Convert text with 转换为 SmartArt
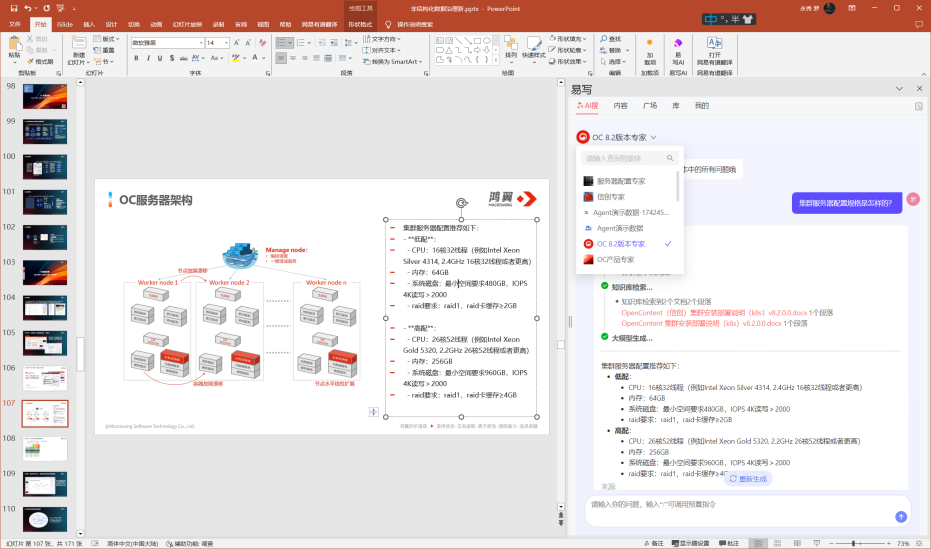This screenshot has height=549, width=931. (392, 62)
